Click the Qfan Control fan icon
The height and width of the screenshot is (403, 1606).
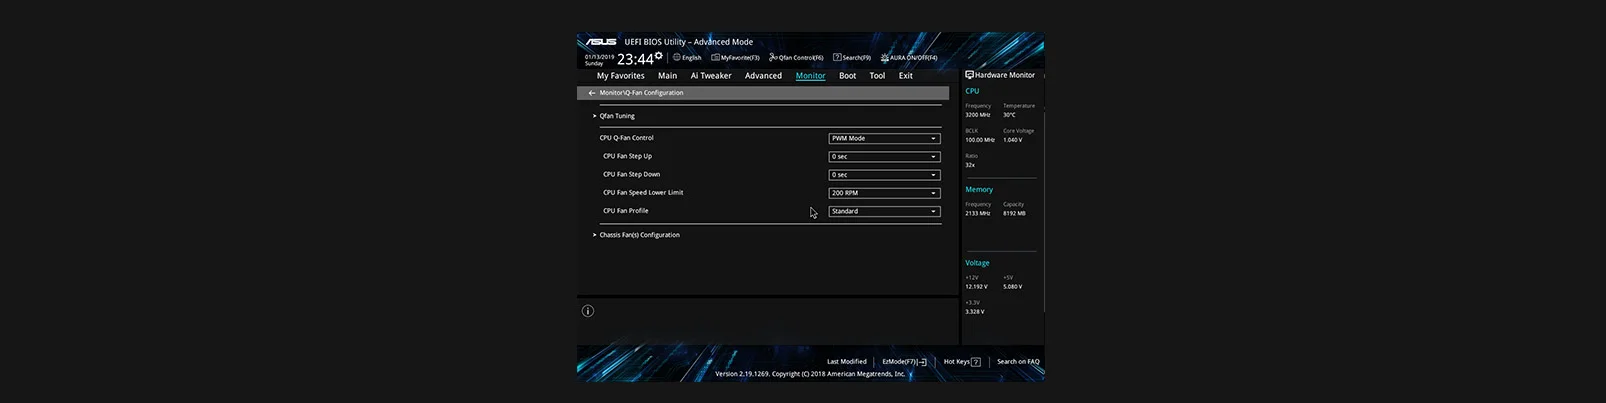(x=773, y=57)
